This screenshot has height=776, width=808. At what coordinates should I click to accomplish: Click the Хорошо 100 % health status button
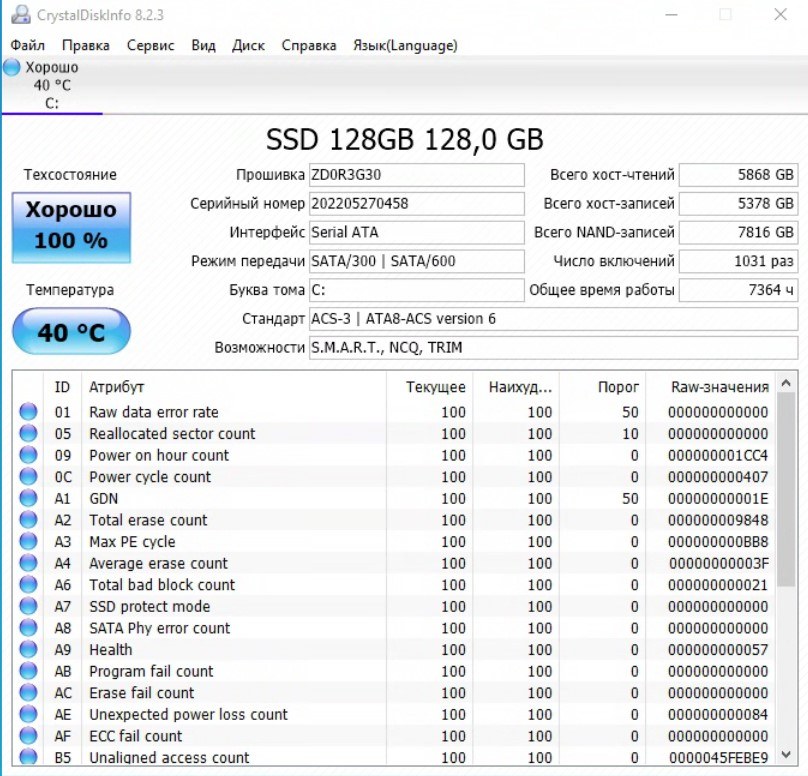tap(71, 226)
